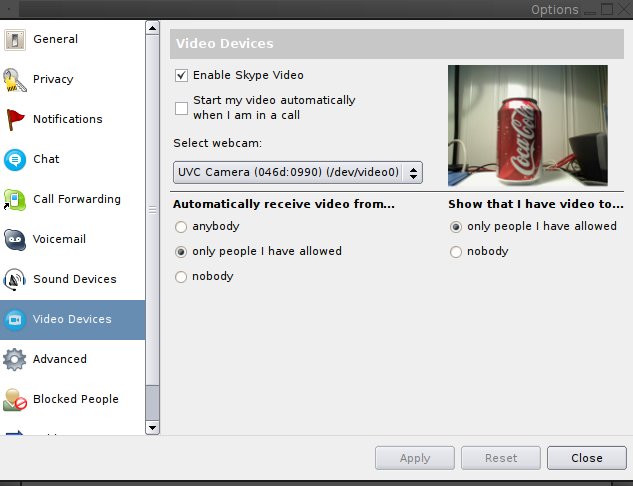Click the red Notifications flag icon
This screenshot has width=633, height=486.
pyautogui.click(x=15, y=119)
